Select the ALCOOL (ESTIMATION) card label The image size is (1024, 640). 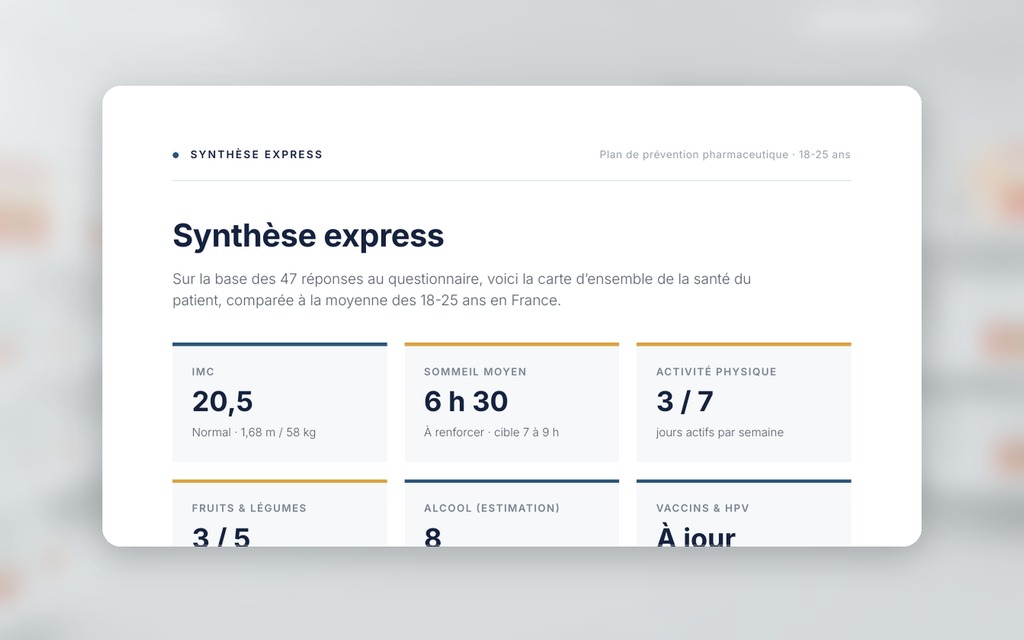tap(492, 508)
